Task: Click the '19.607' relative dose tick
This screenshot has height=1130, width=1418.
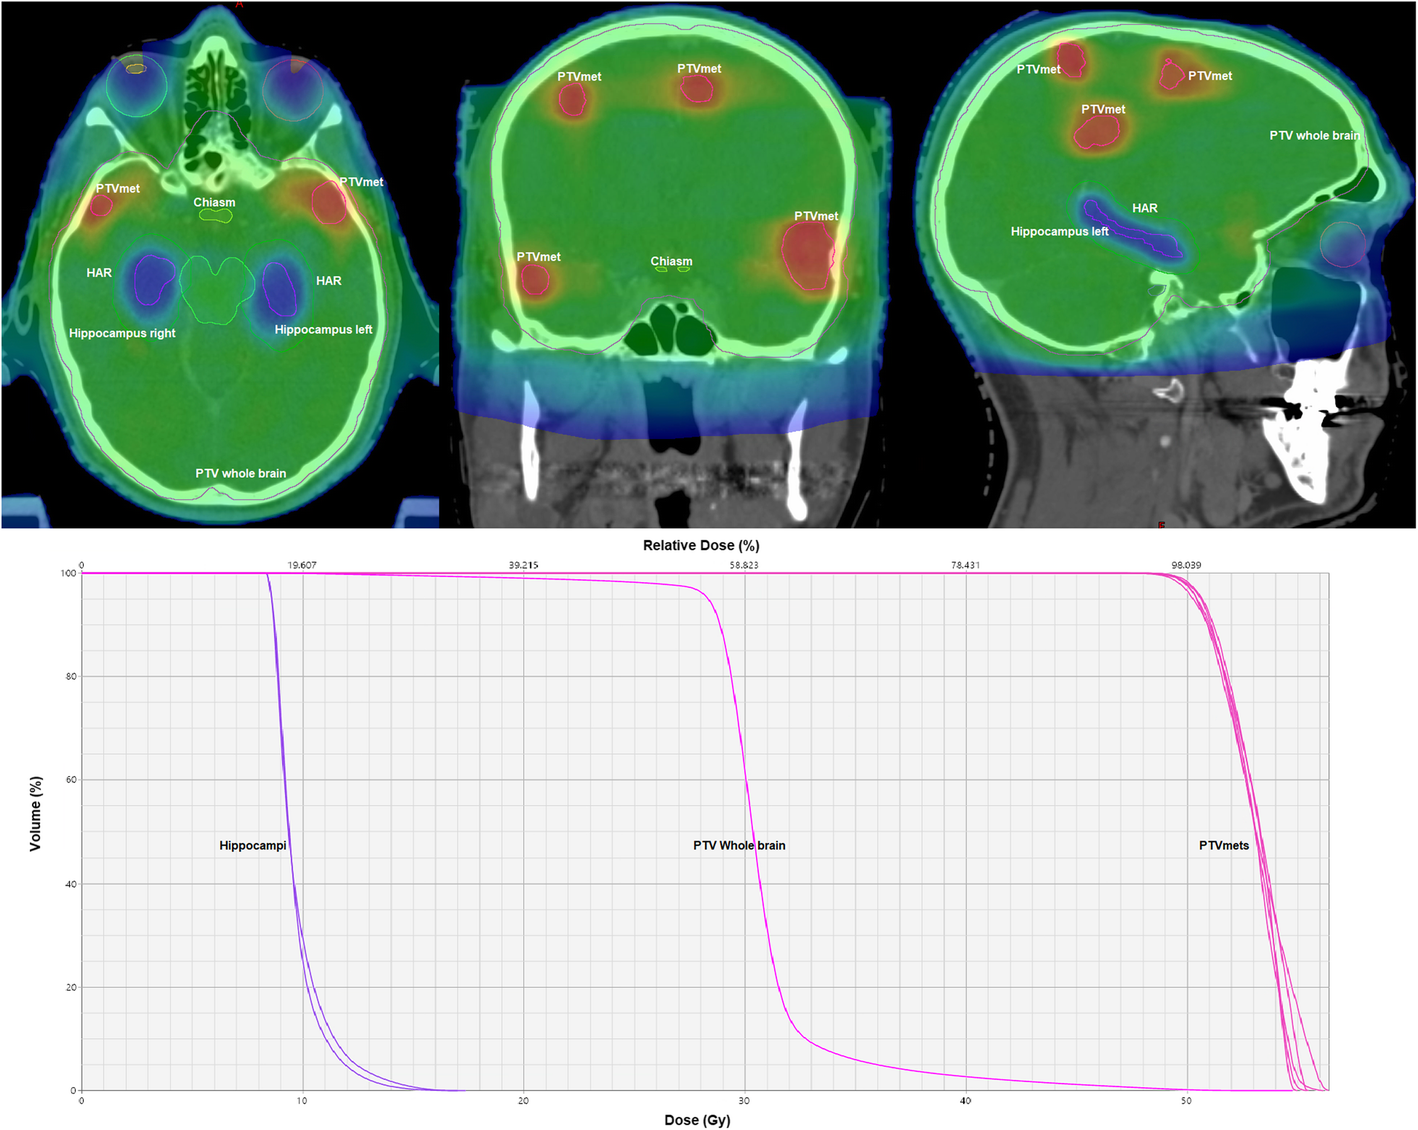Action: click(302, 565)
